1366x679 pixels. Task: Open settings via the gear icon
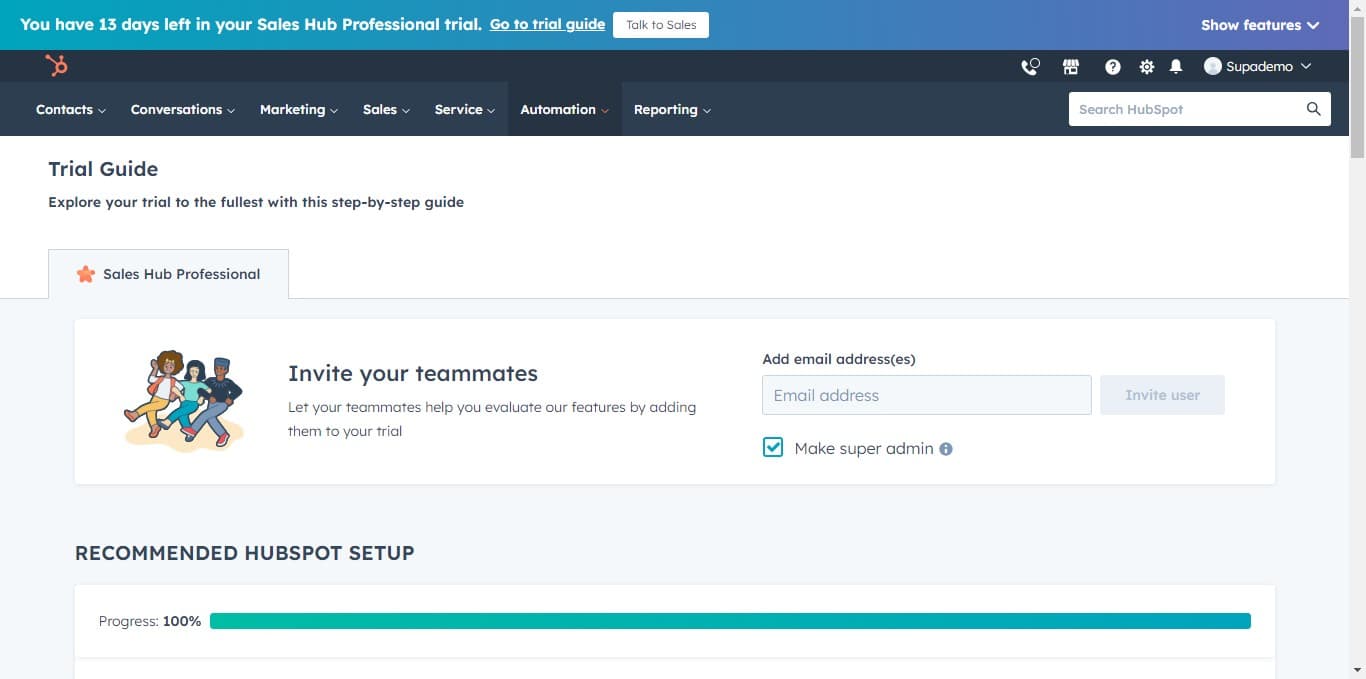[1146, 66]
